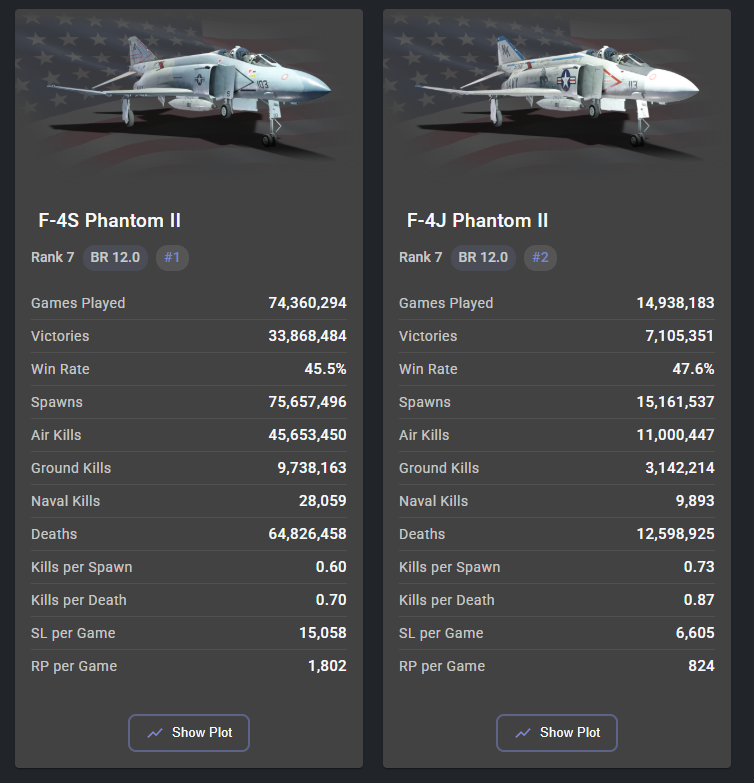Show the plot for F-4S Phantom II

(x=189, y=733)
